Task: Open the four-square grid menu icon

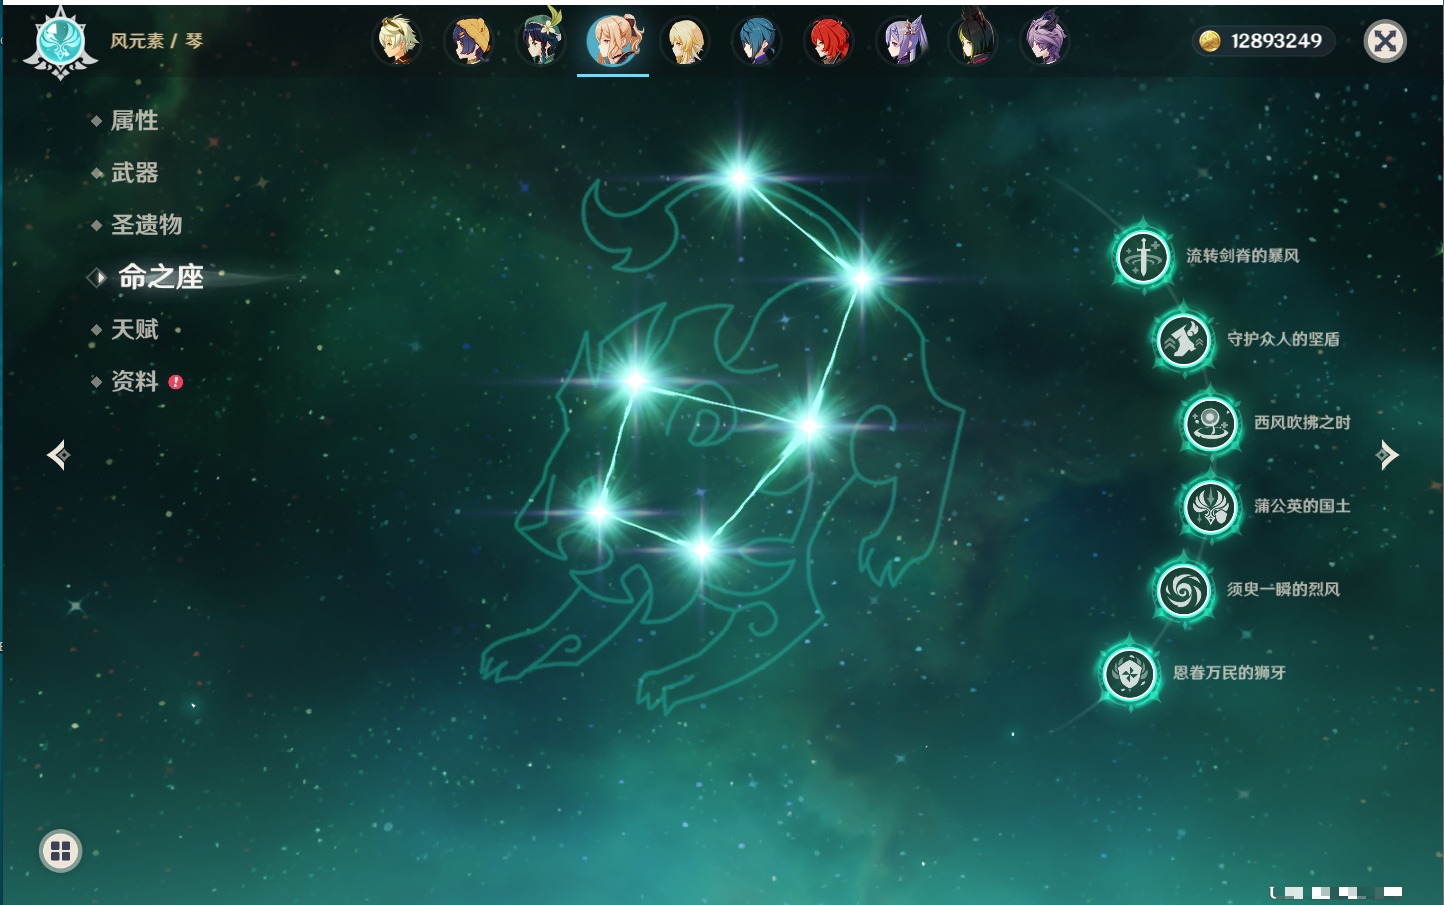Action: click(60, 851)
